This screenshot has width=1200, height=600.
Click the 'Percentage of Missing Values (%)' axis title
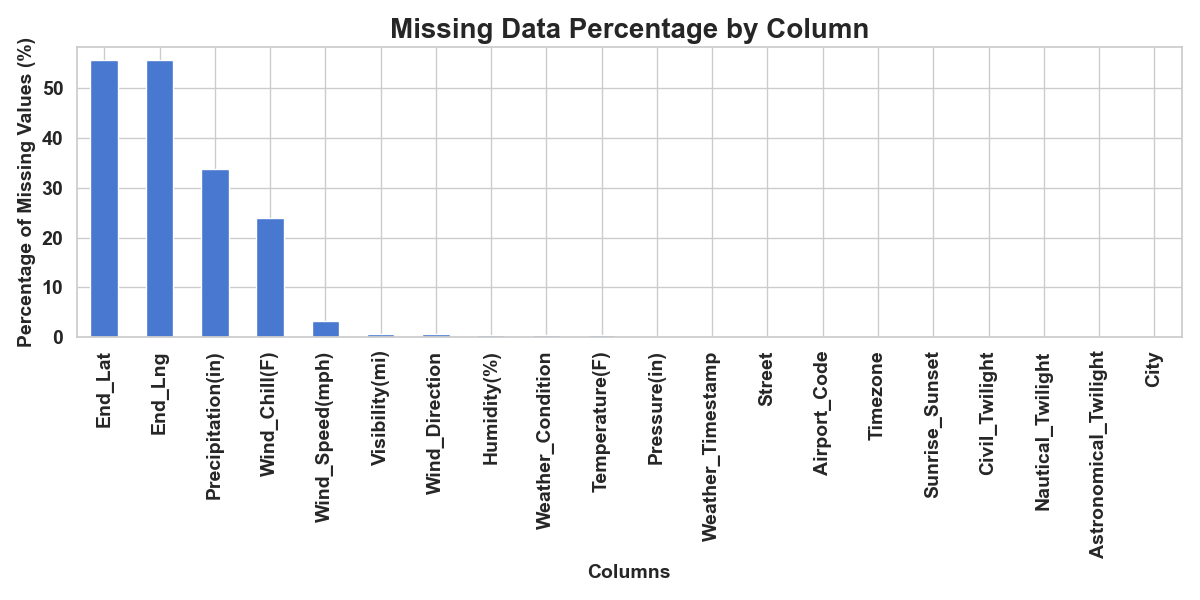(x=26, y=193)
